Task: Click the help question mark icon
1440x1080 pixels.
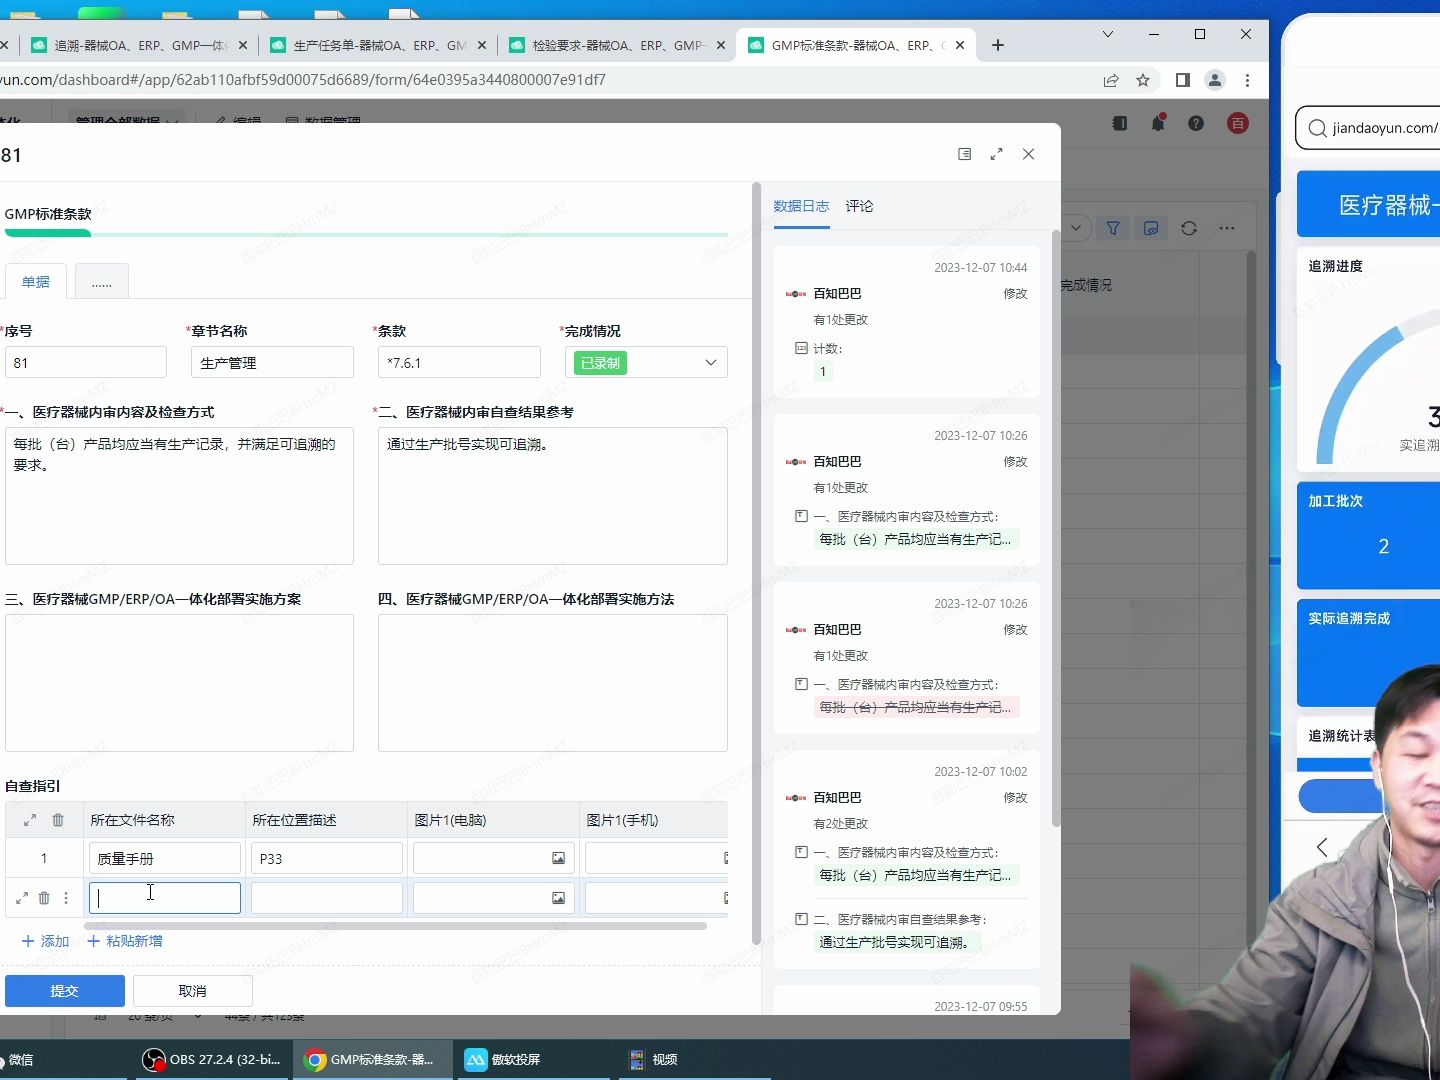Action: click(x=1196, y=123)
